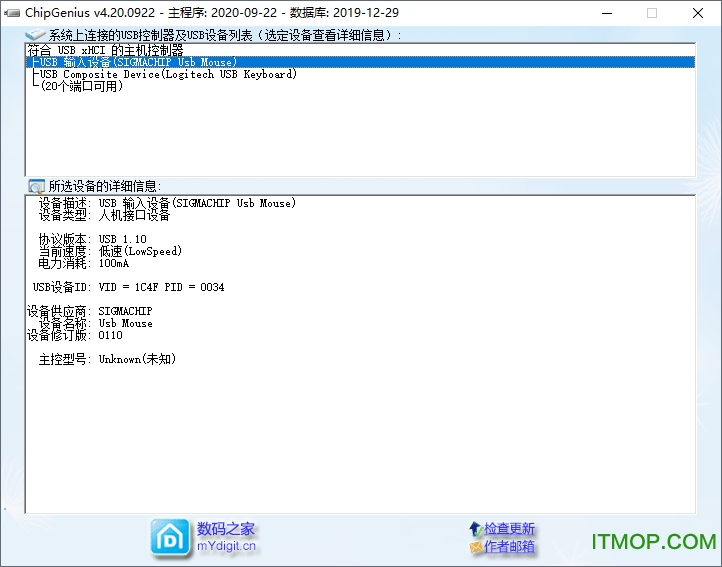Click the 当前速度 LowSpeed line
The height and width of the screenshot is (567, 722).
[110, 251]
